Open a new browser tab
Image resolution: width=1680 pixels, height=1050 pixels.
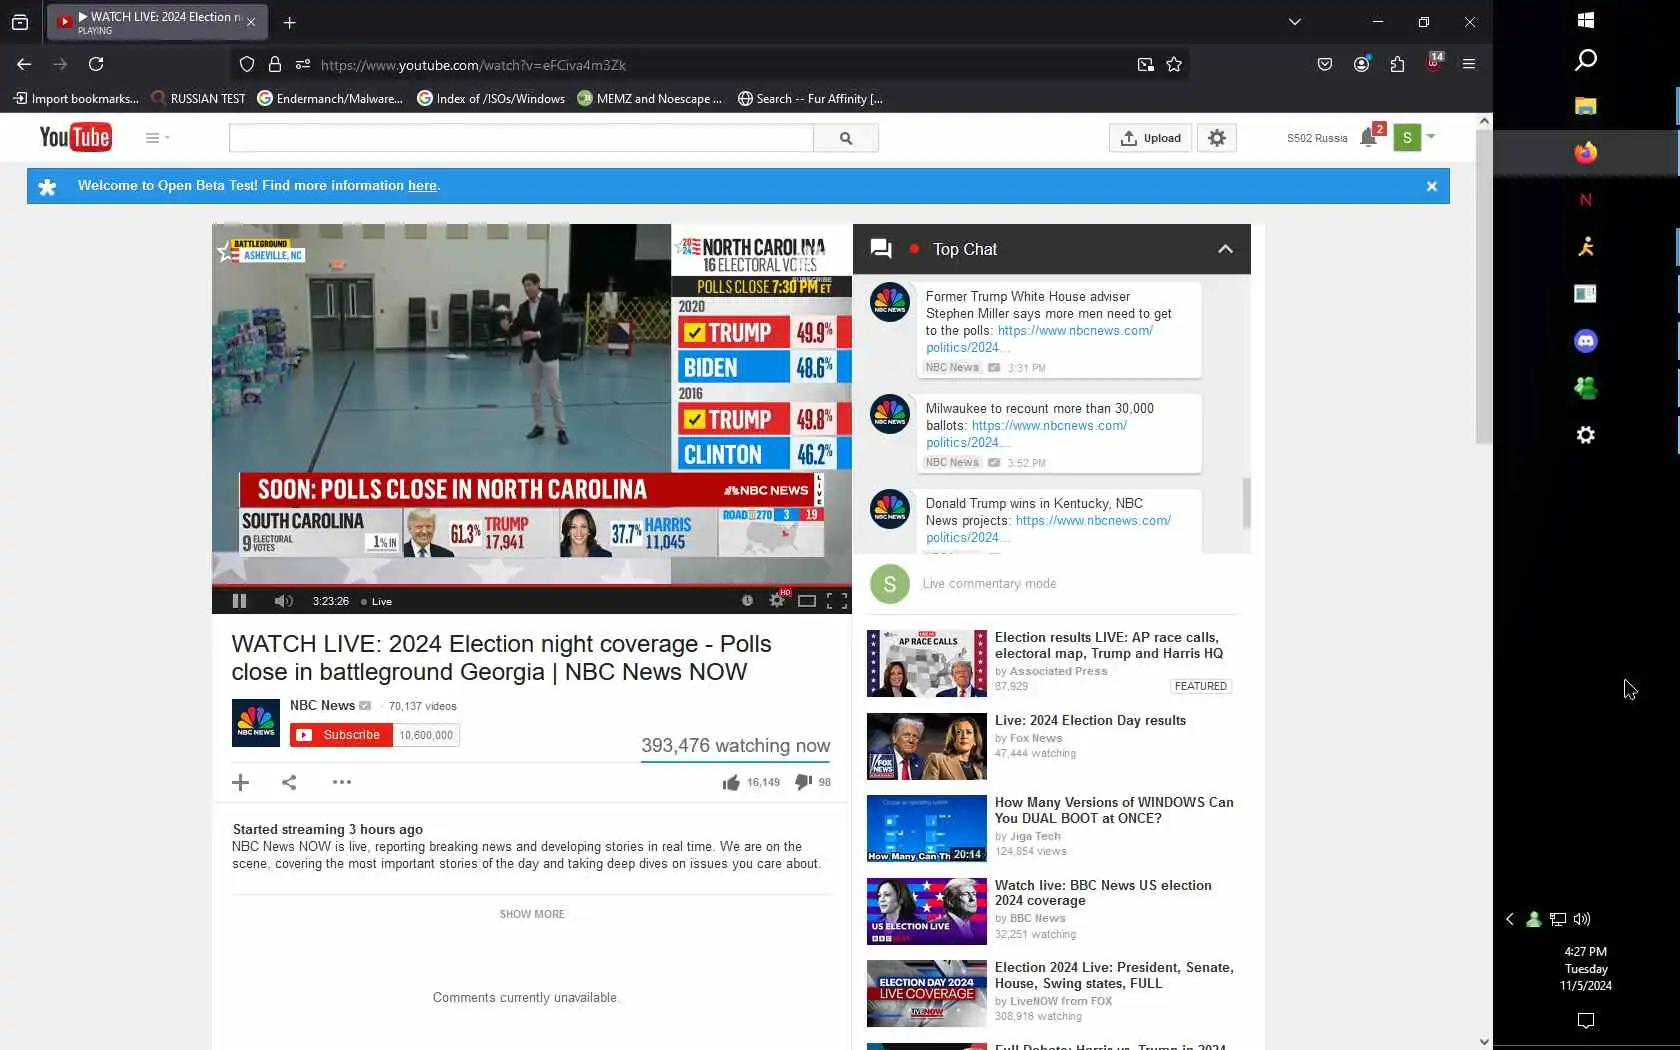pos(289,22)
